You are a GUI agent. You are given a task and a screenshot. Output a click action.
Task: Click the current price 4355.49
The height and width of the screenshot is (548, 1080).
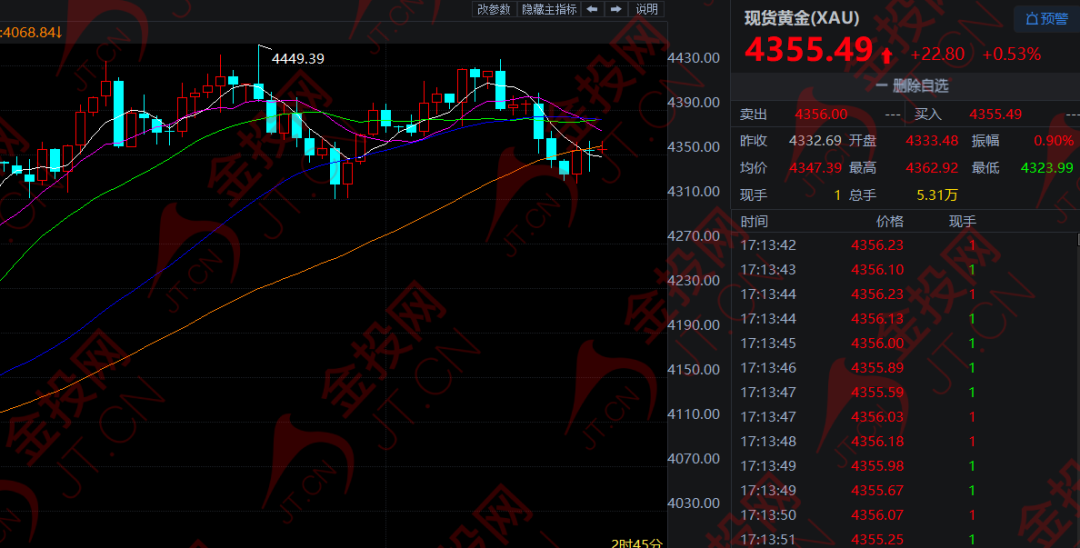809,50
